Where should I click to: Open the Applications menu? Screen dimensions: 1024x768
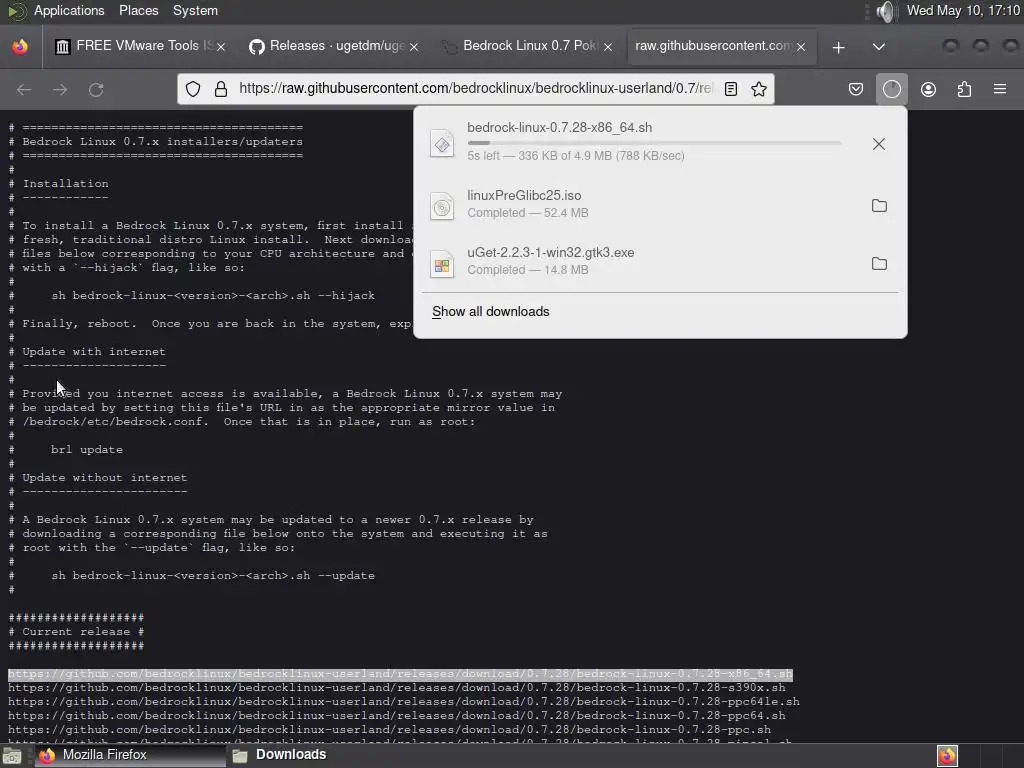point(69,10)
